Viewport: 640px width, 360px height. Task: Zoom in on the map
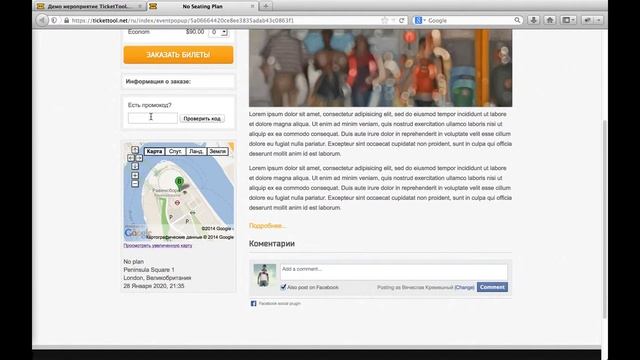point(135,176)
